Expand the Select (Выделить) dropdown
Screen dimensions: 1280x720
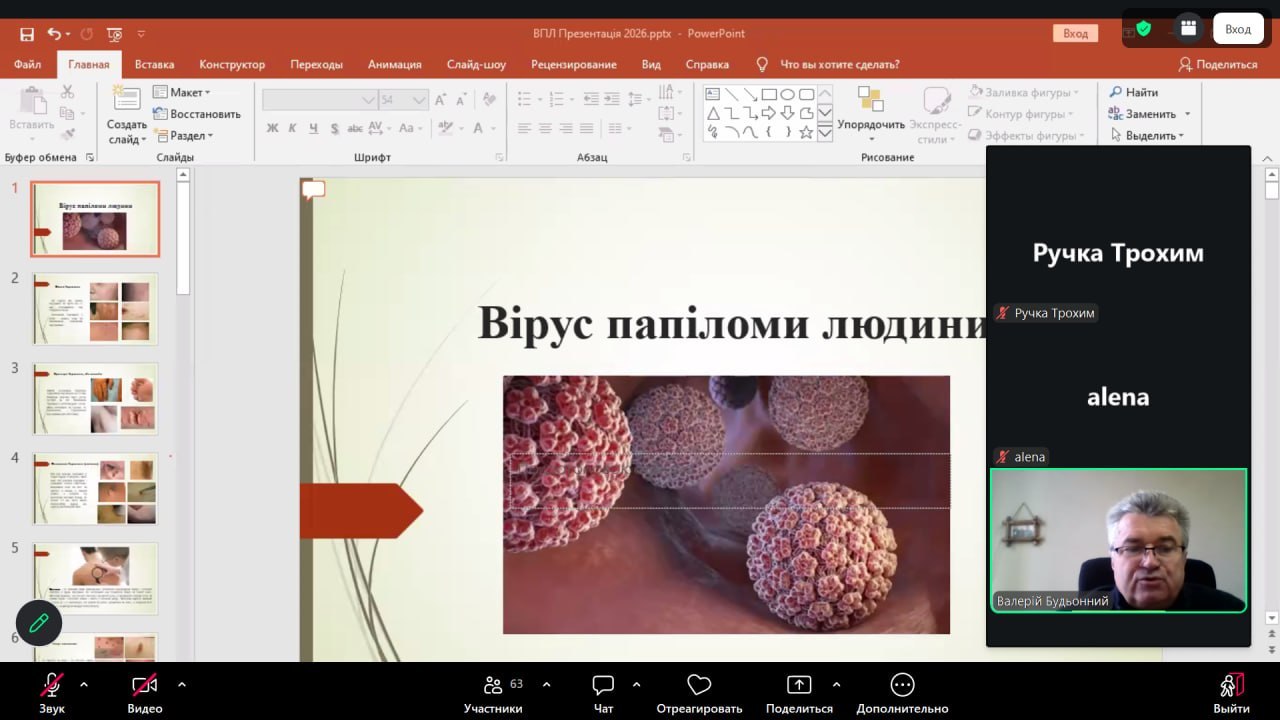tap(1154, 136)
